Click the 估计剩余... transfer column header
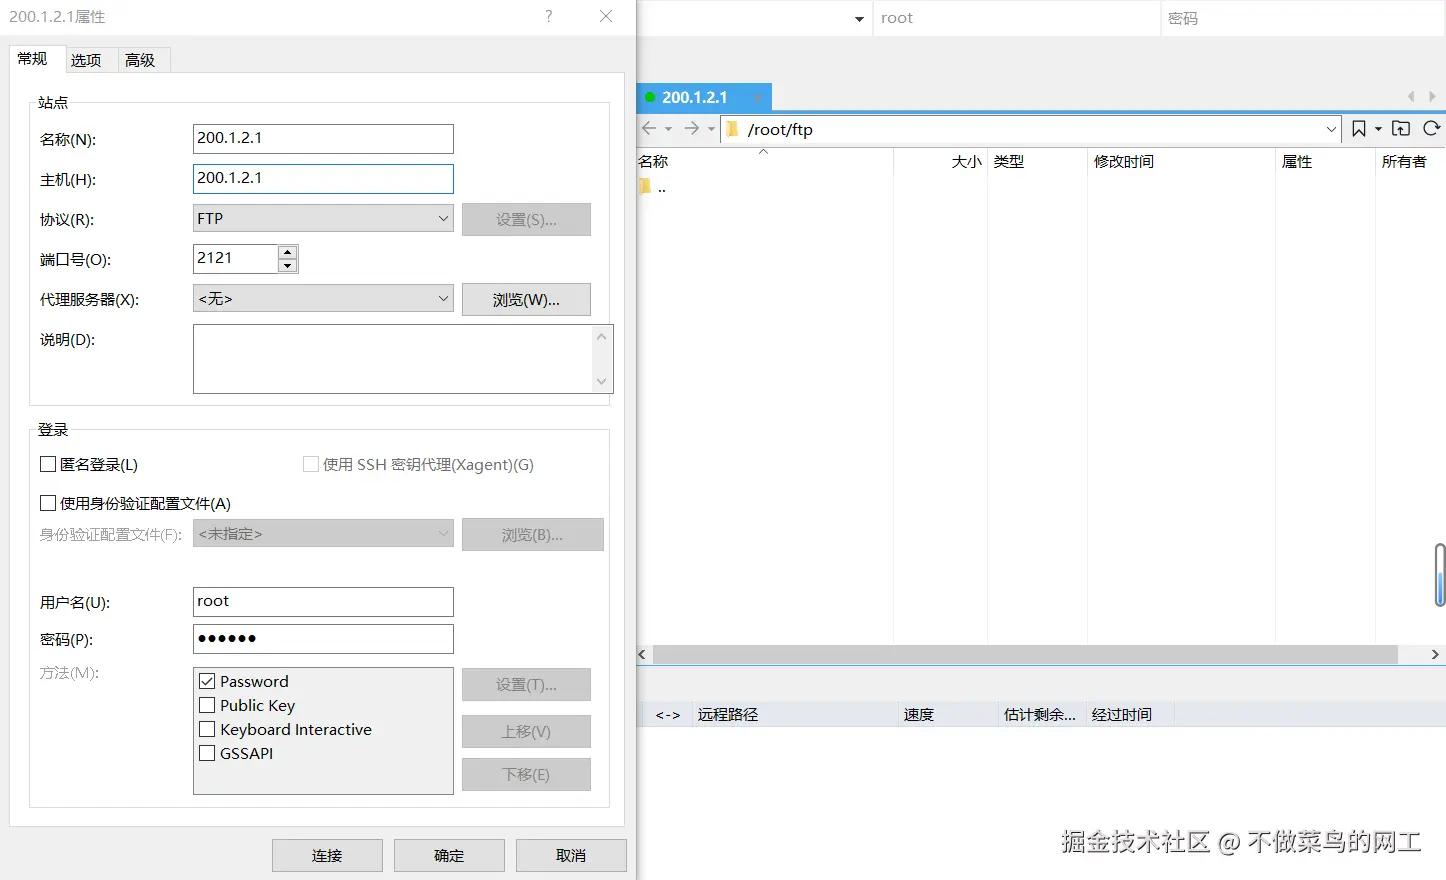This screenshot has width=1446, height=880. click(x=1041, y=714)
